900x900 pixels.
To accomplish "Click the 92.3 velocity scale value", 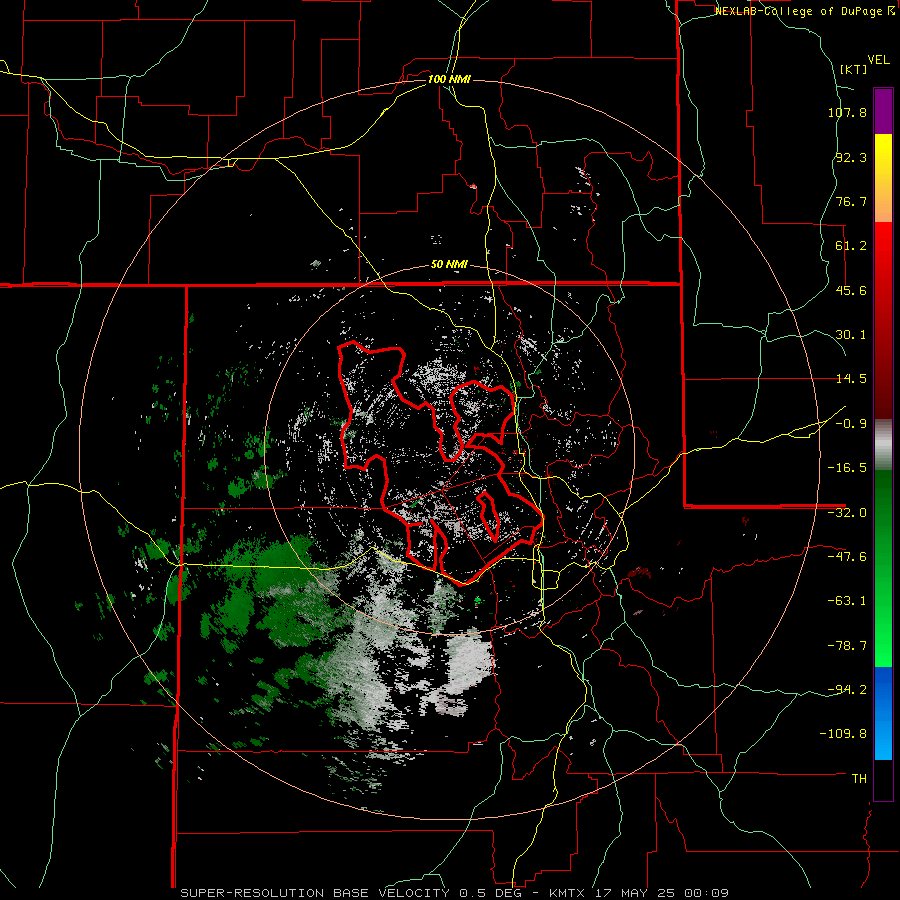I will coord(851,157).
